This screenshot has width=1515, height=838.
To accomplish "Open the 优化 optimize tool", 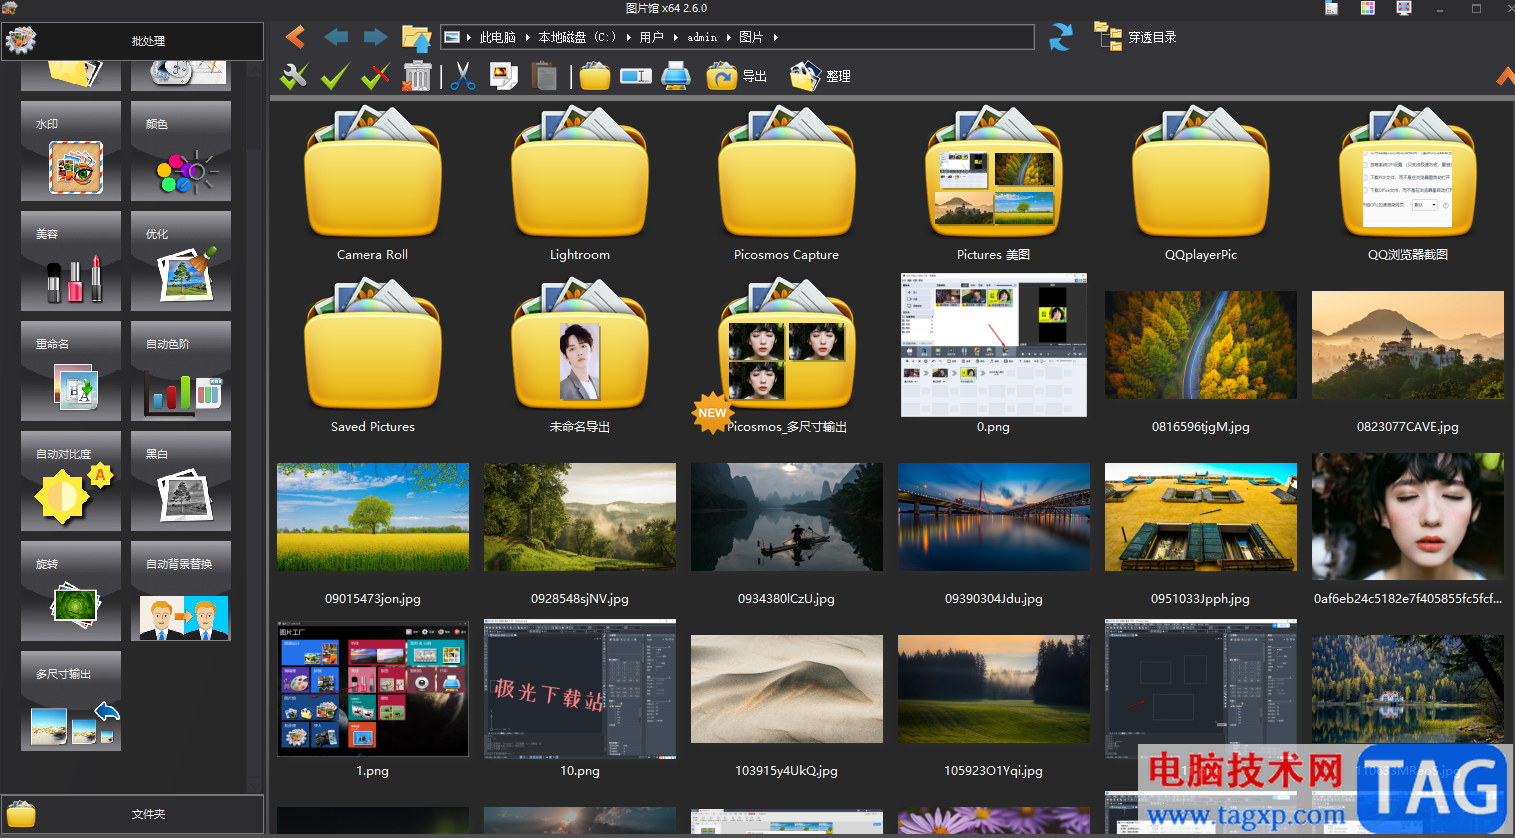I will [181, 261].
